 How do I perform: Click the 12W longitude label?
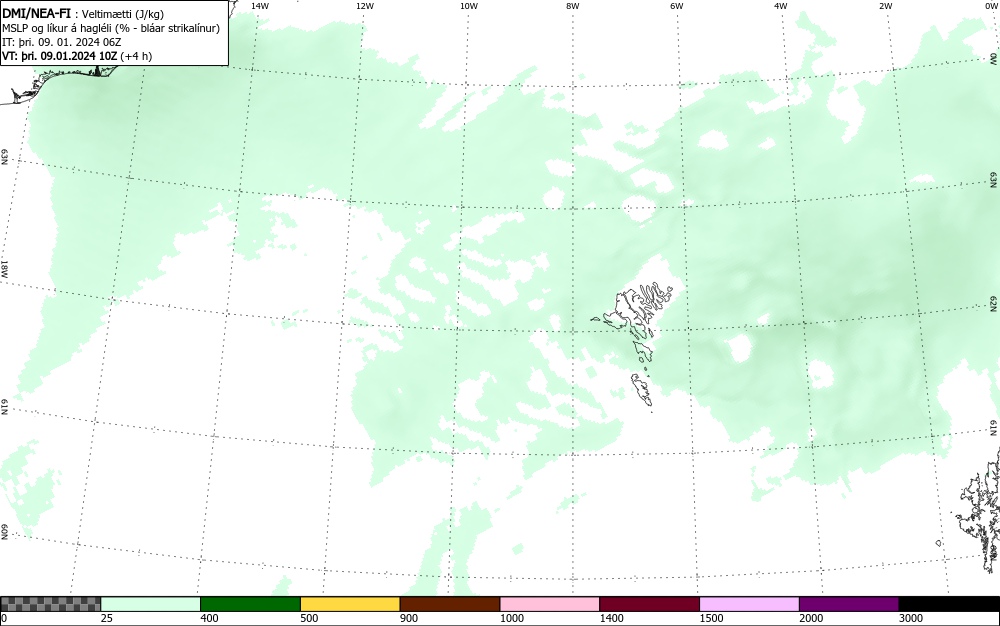(364, 6)
